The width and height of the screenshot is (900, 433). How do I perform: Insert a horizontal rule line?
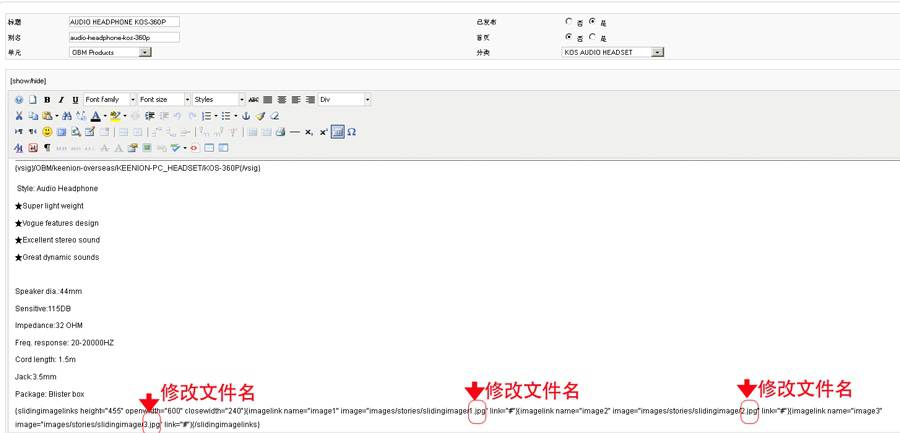294,132
